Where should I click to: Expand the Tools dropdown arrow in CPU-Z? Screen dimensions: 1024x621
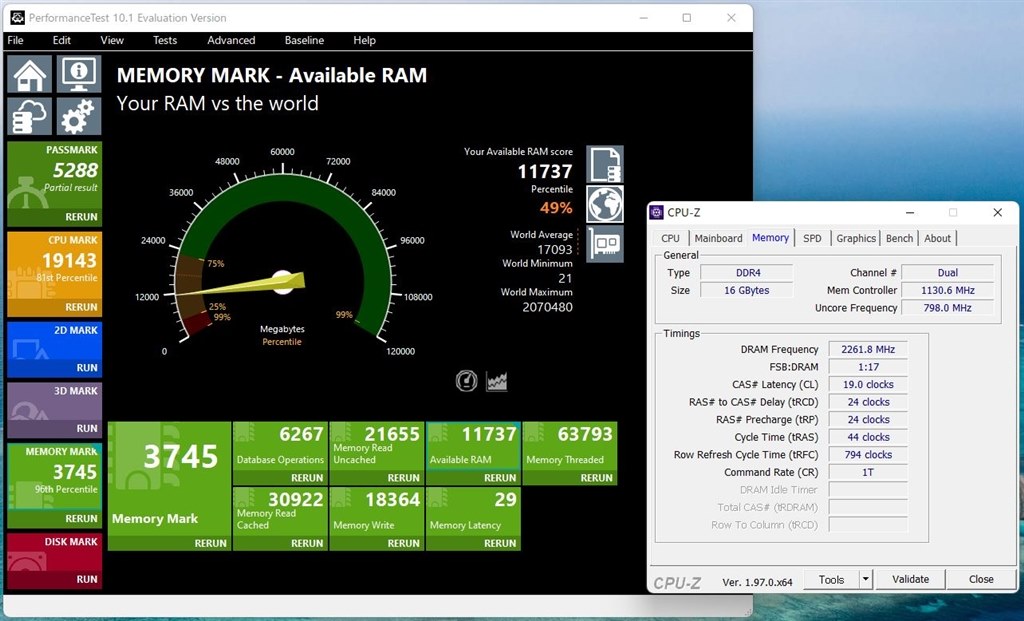pyautogui.click(x=866, y=579)
